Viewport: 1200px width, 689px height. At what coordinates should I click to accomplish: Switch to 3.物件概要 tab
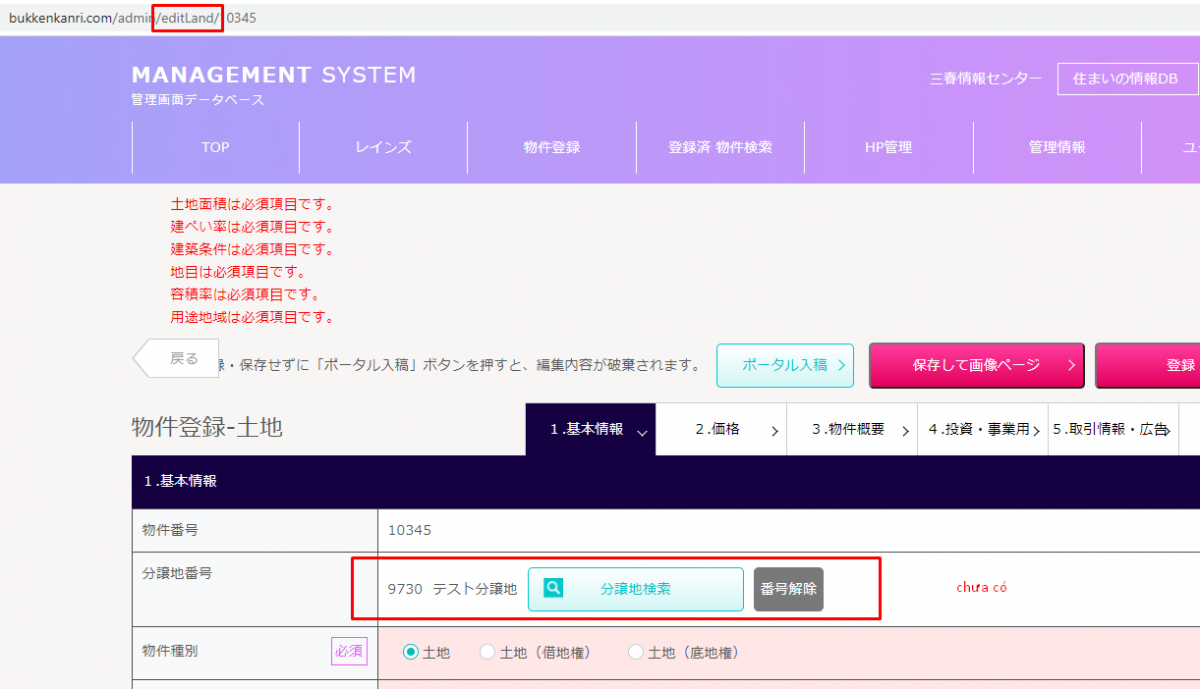point(851,429)
